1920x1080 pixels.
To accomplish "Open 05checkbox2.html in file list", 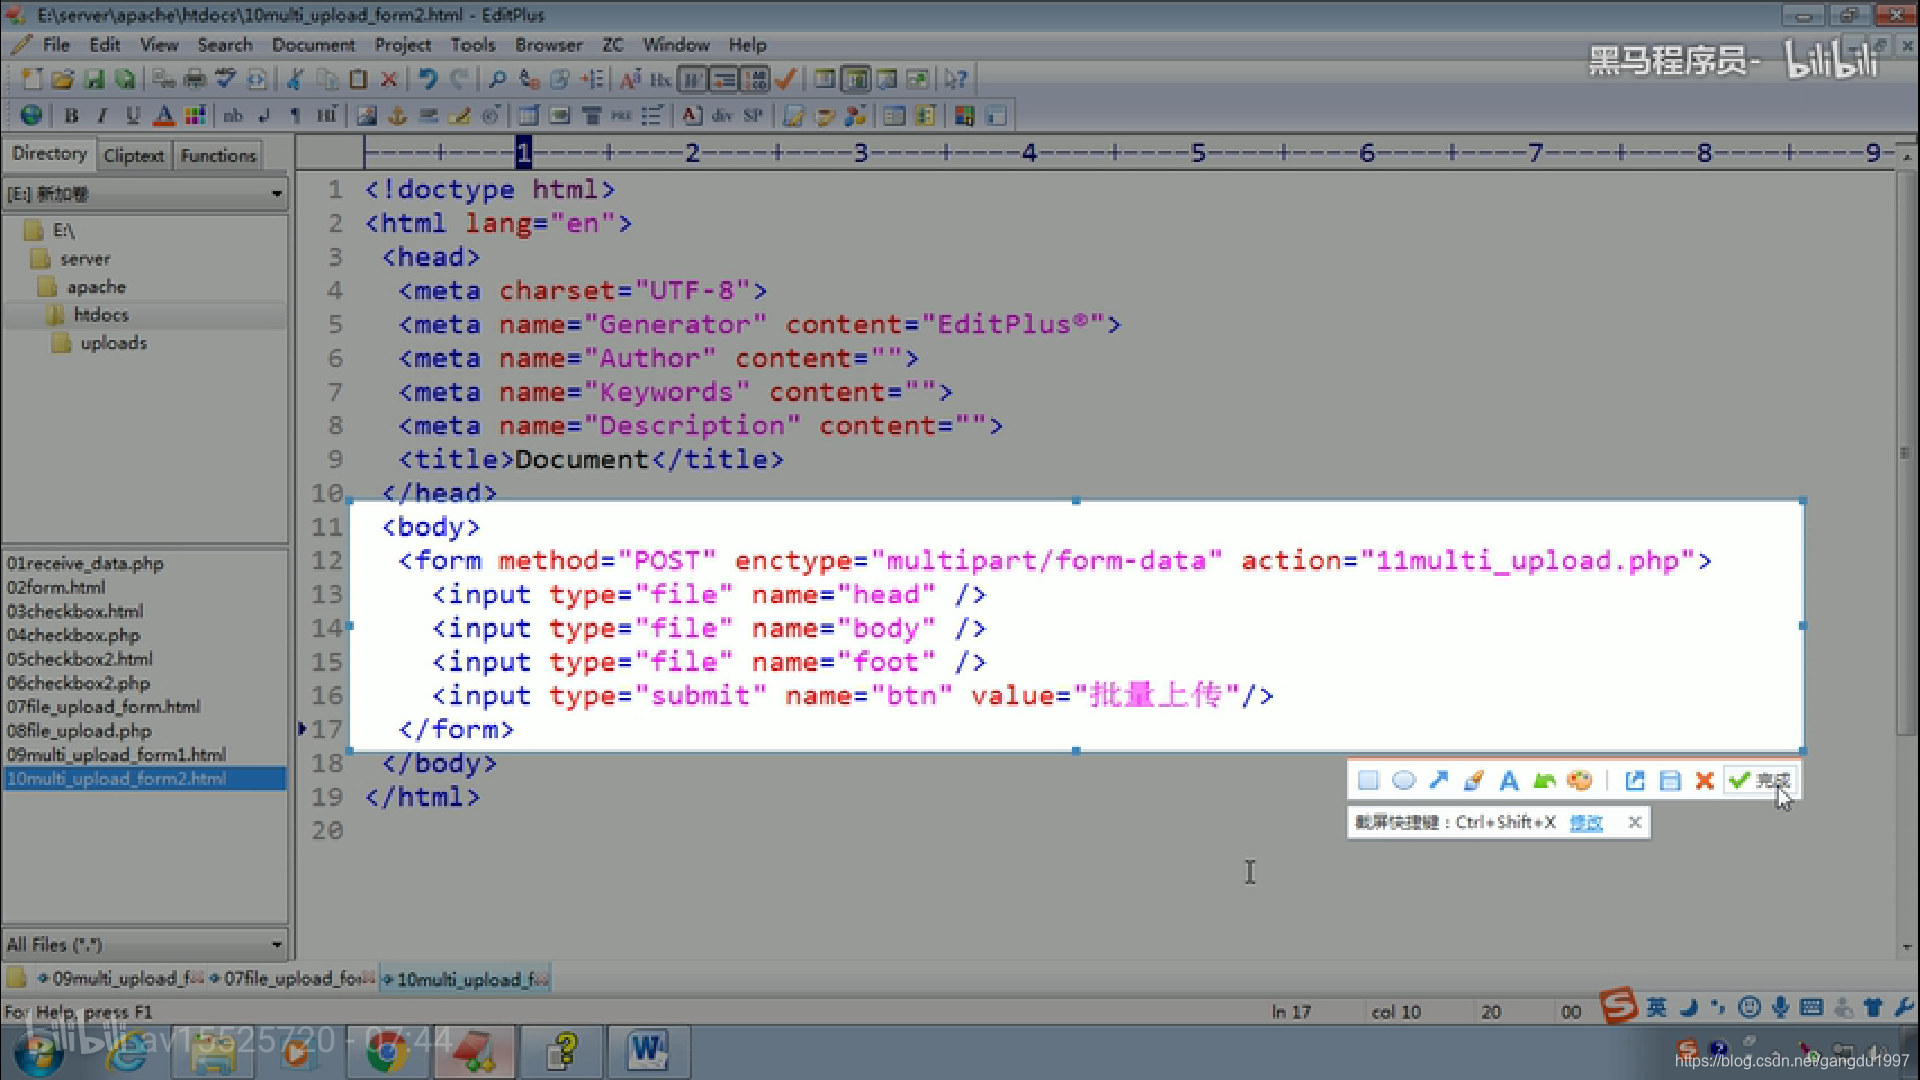I will (80, 659).
